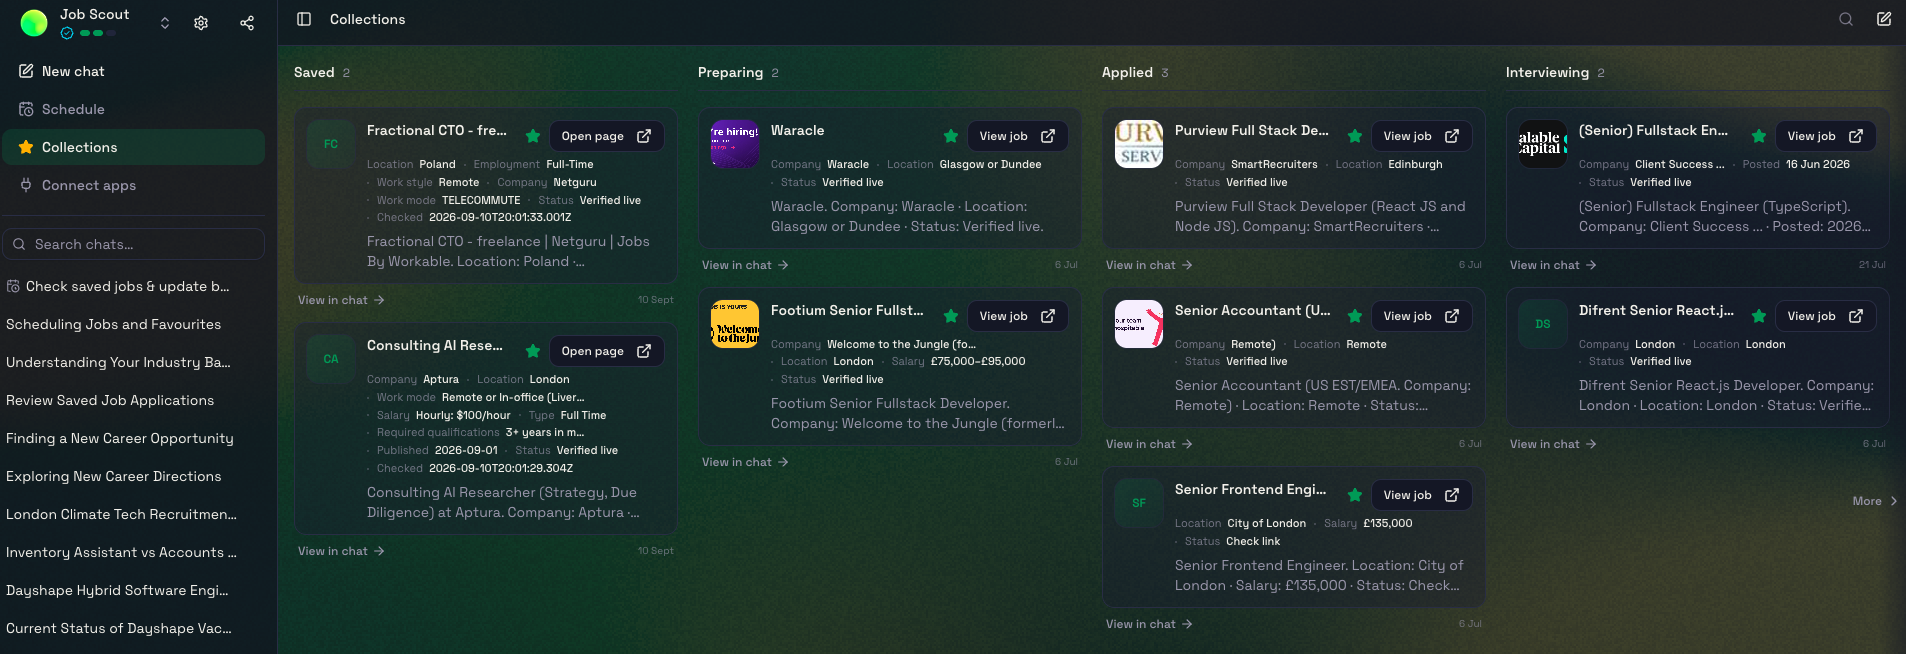View job for Difrent Senior React.js
1906x654 pixels.
click(1826, 316)
